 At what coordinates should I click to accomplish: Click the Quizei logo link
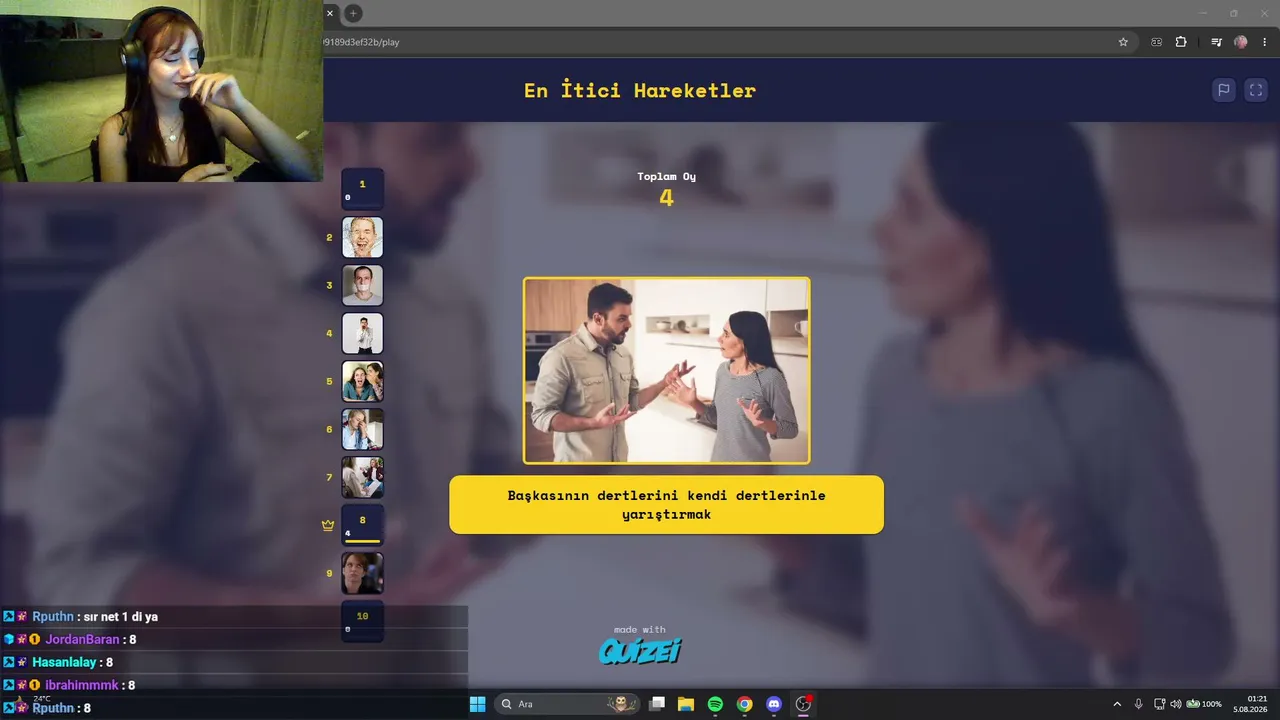click(x=640, y=651)
